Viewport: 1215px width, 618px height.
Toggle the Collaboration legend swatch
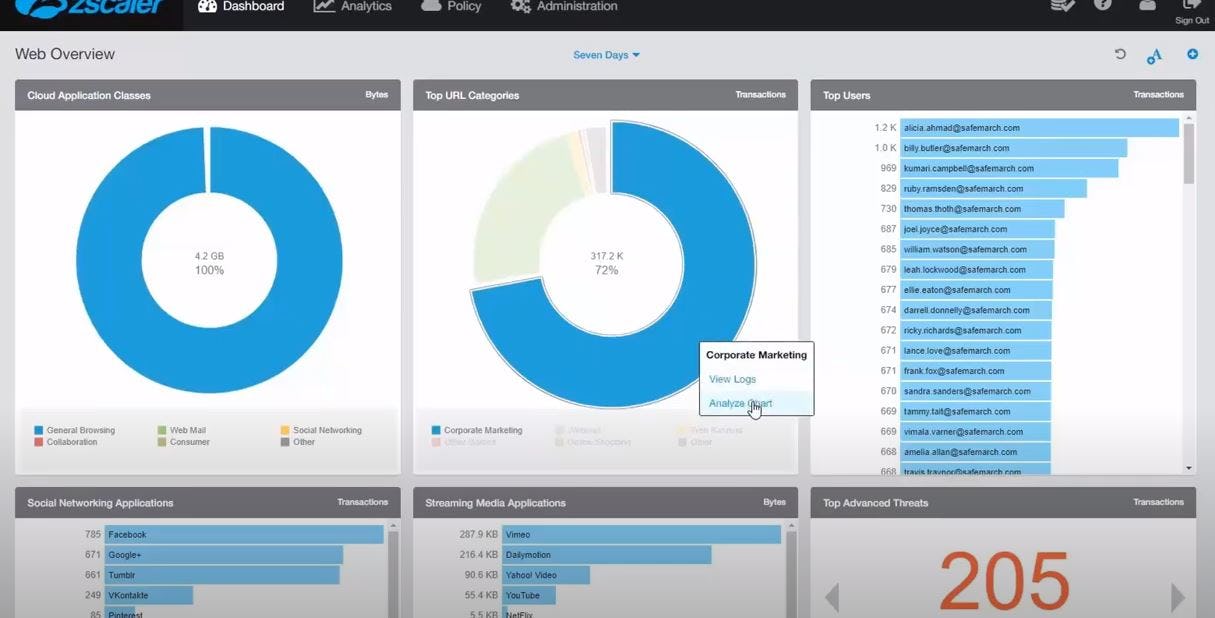[39, 442]
